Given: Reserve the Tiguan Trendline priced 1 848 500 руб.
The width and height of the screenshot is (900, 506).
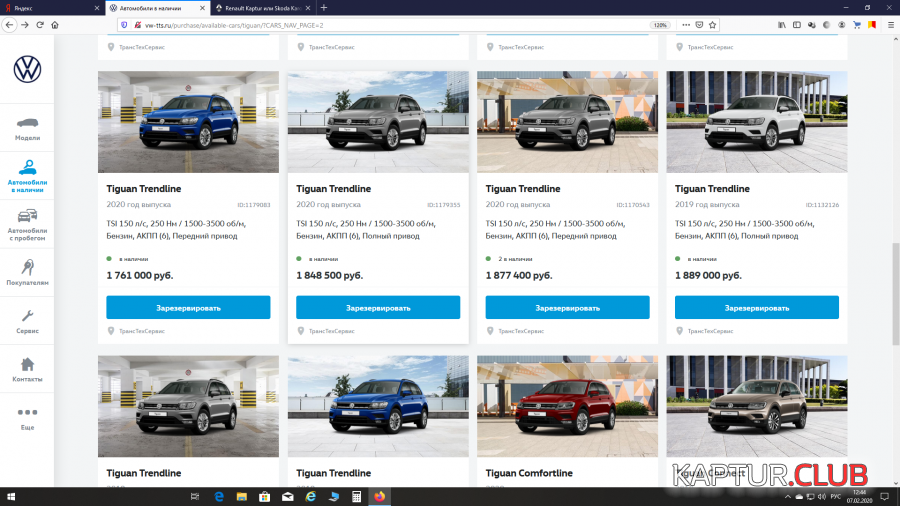Looking at the screenshot, I should pos(377,307).
